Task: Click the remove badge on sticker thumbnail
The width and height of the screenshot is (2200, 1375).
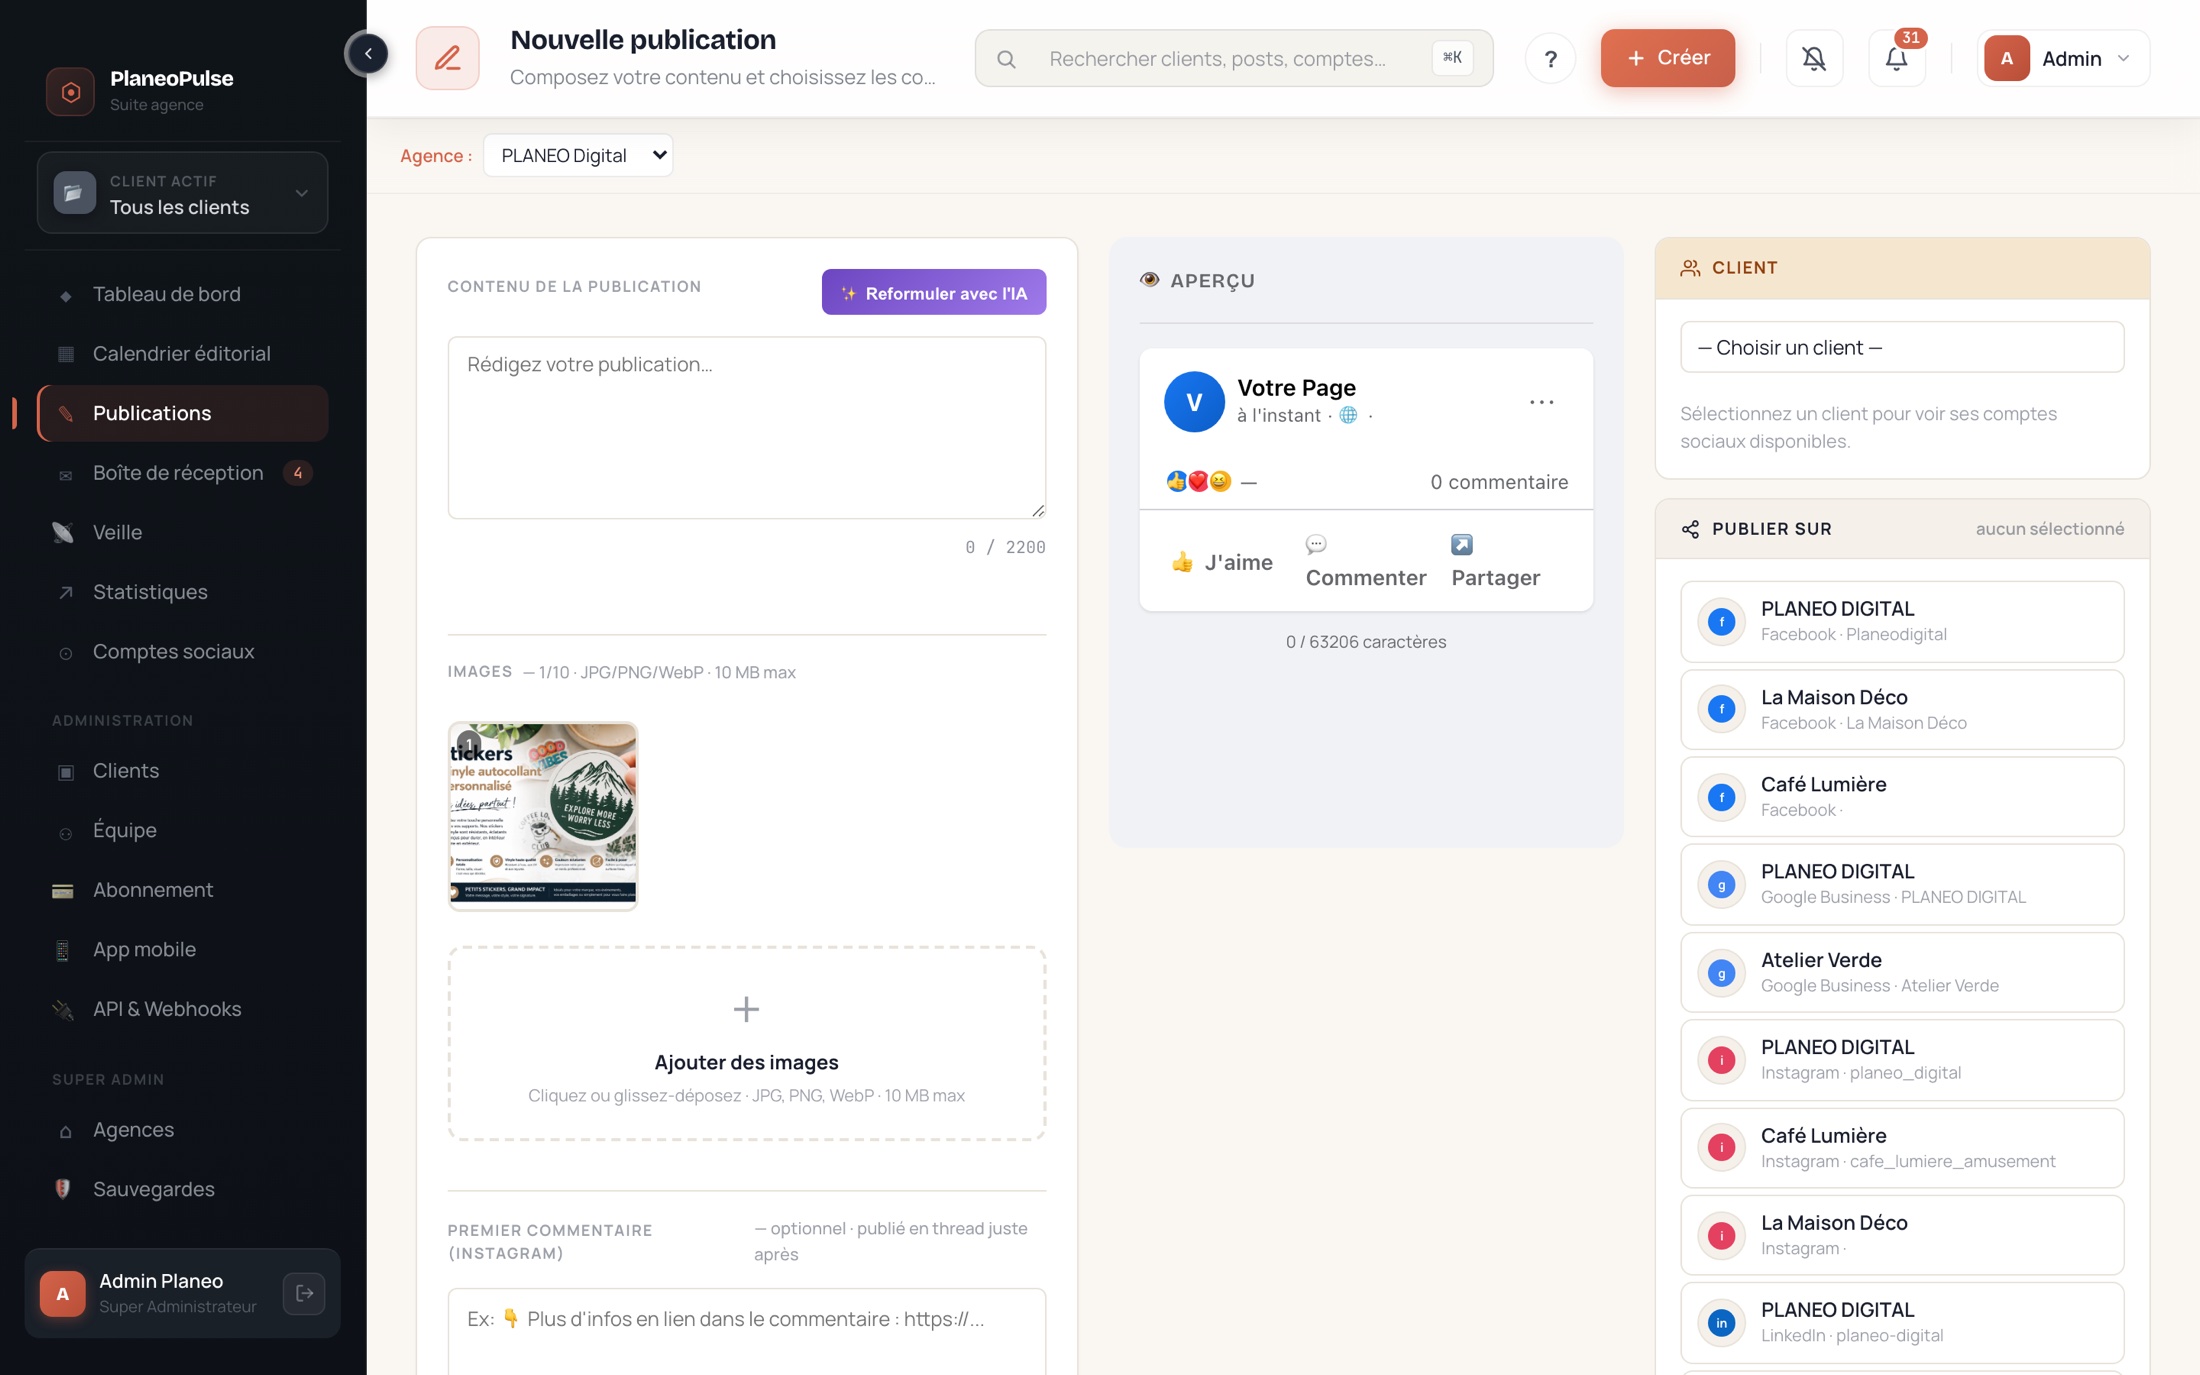Action: pos(468,743)
